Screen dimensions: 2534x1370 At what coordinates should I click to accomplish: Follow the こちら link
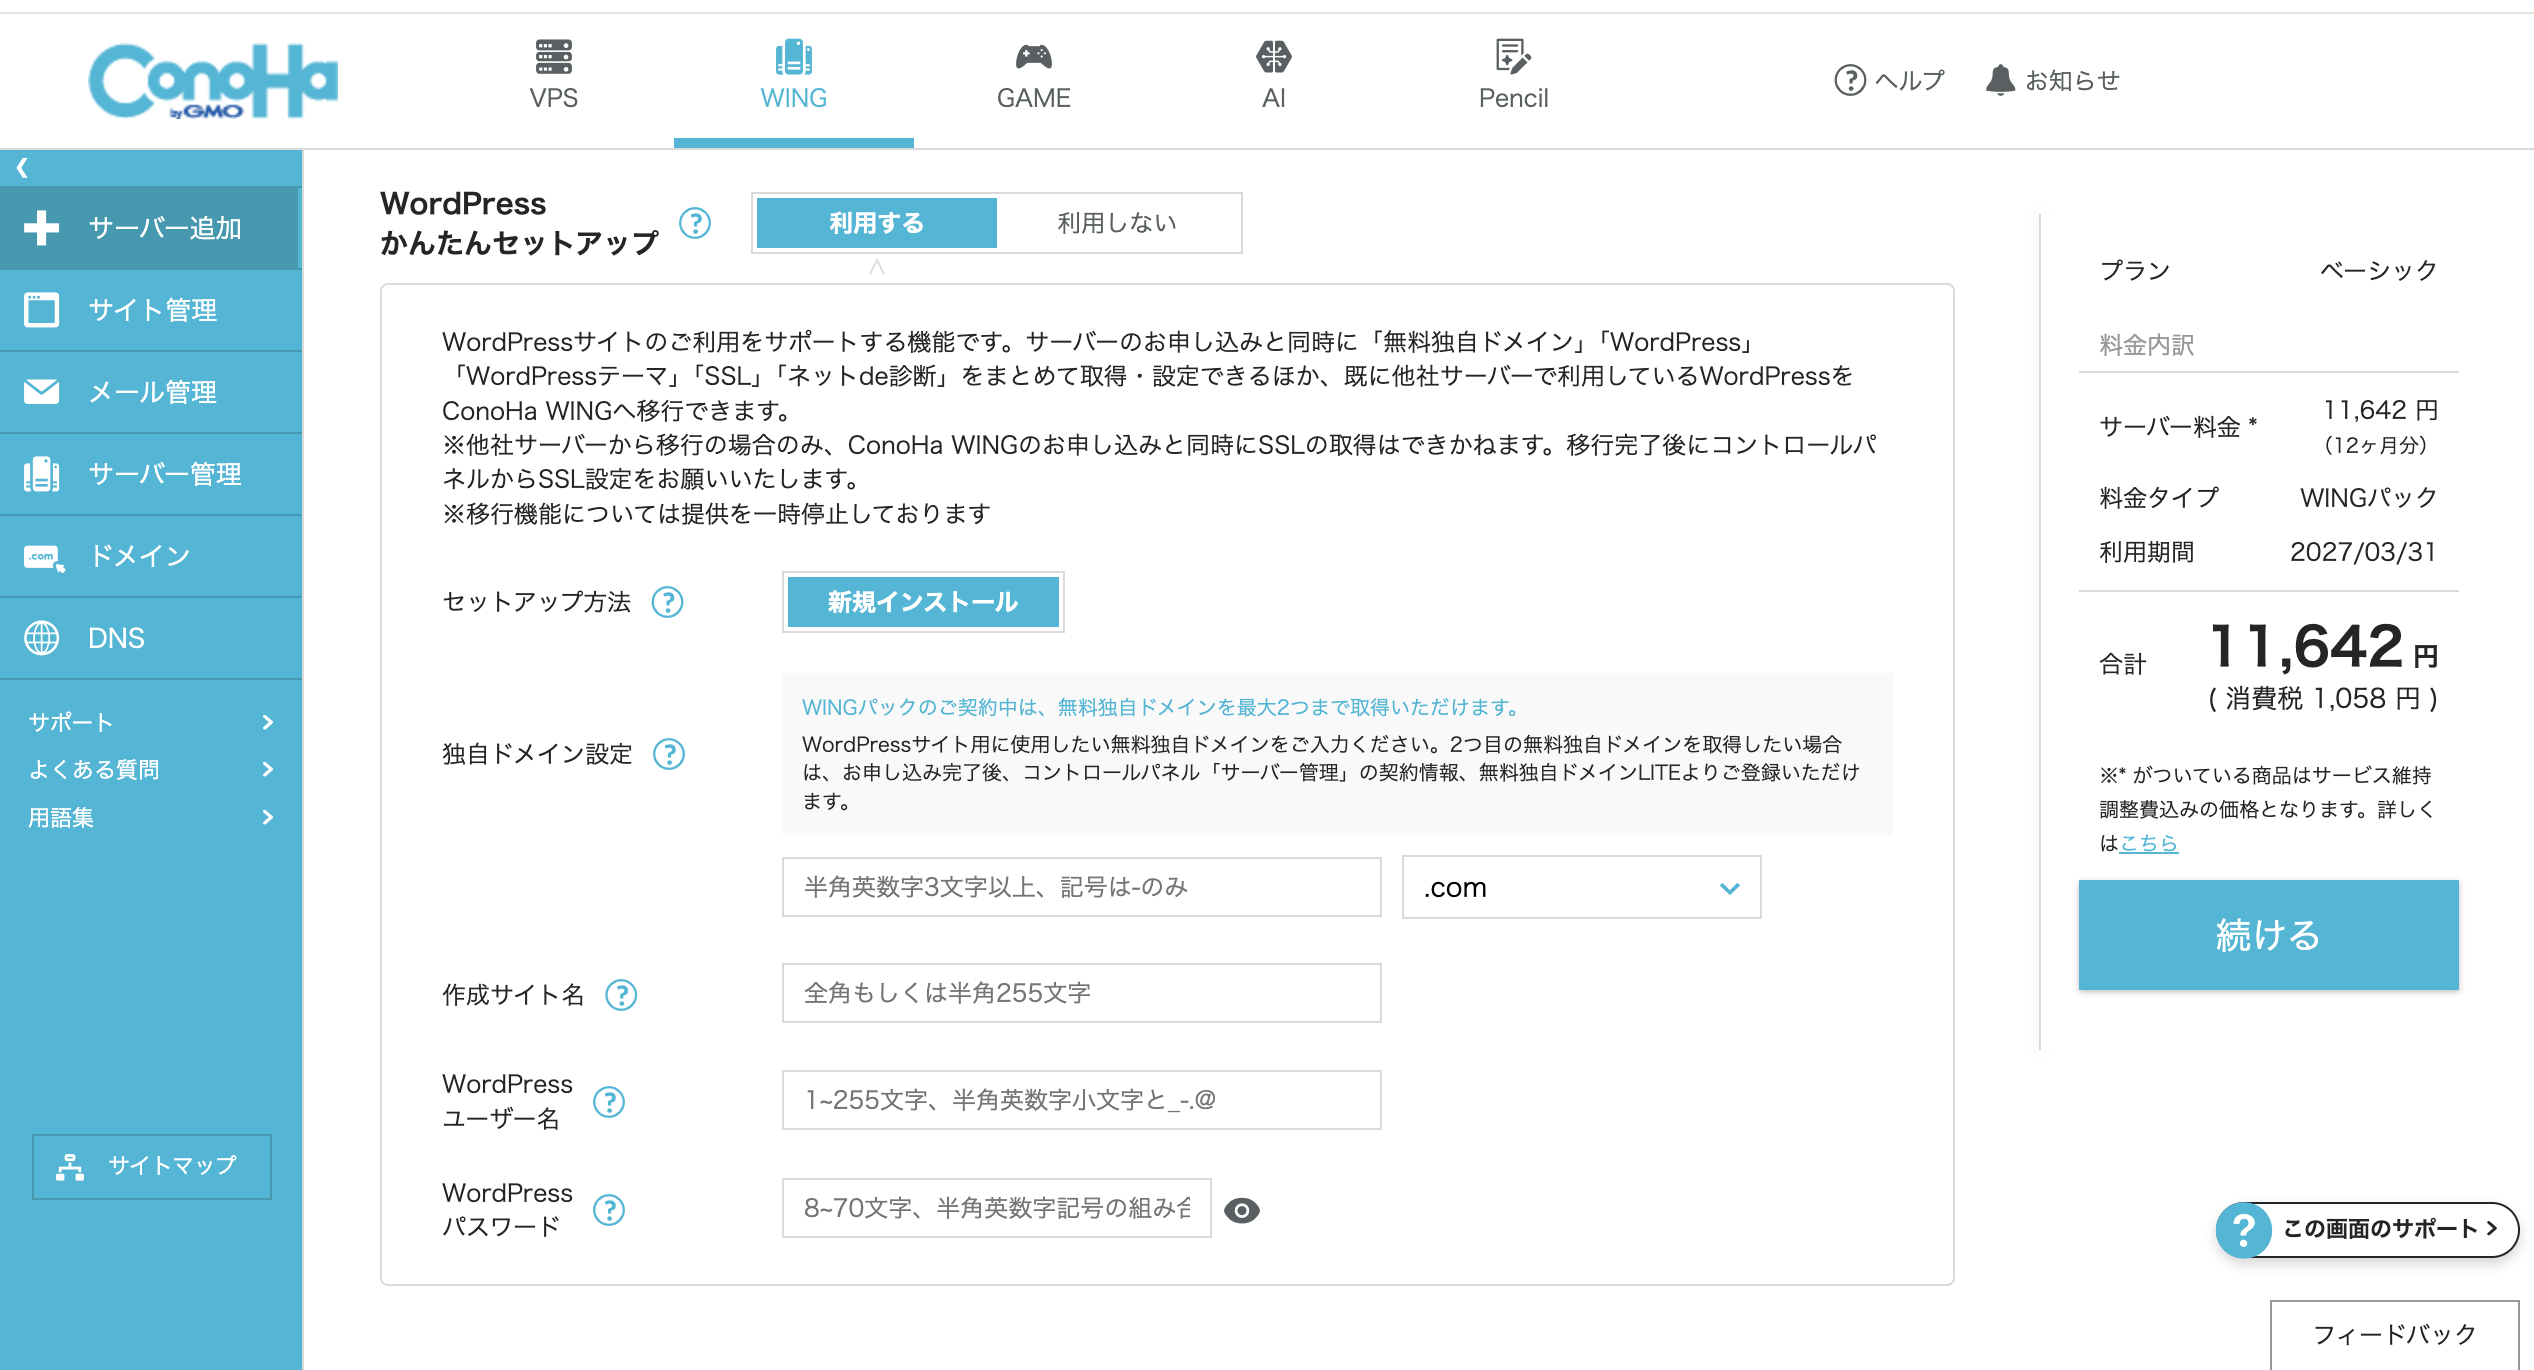[x=2148, y=843]
